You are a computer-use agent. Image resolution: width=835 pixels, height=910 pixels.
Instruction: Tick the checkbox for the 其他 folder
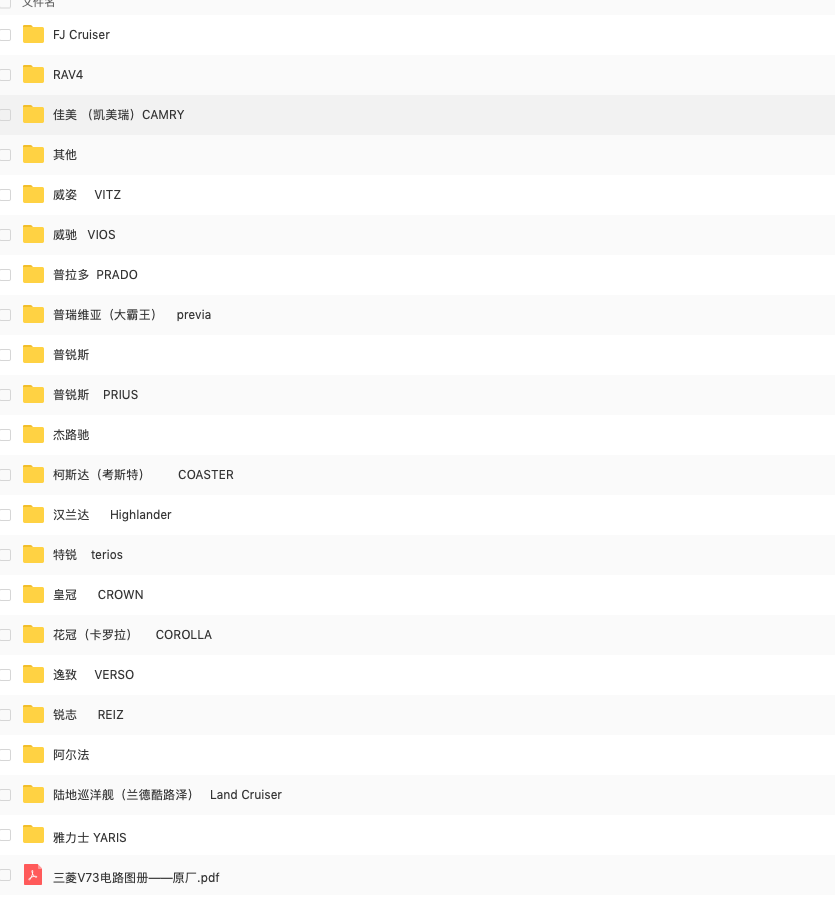[x=5, y=155]
